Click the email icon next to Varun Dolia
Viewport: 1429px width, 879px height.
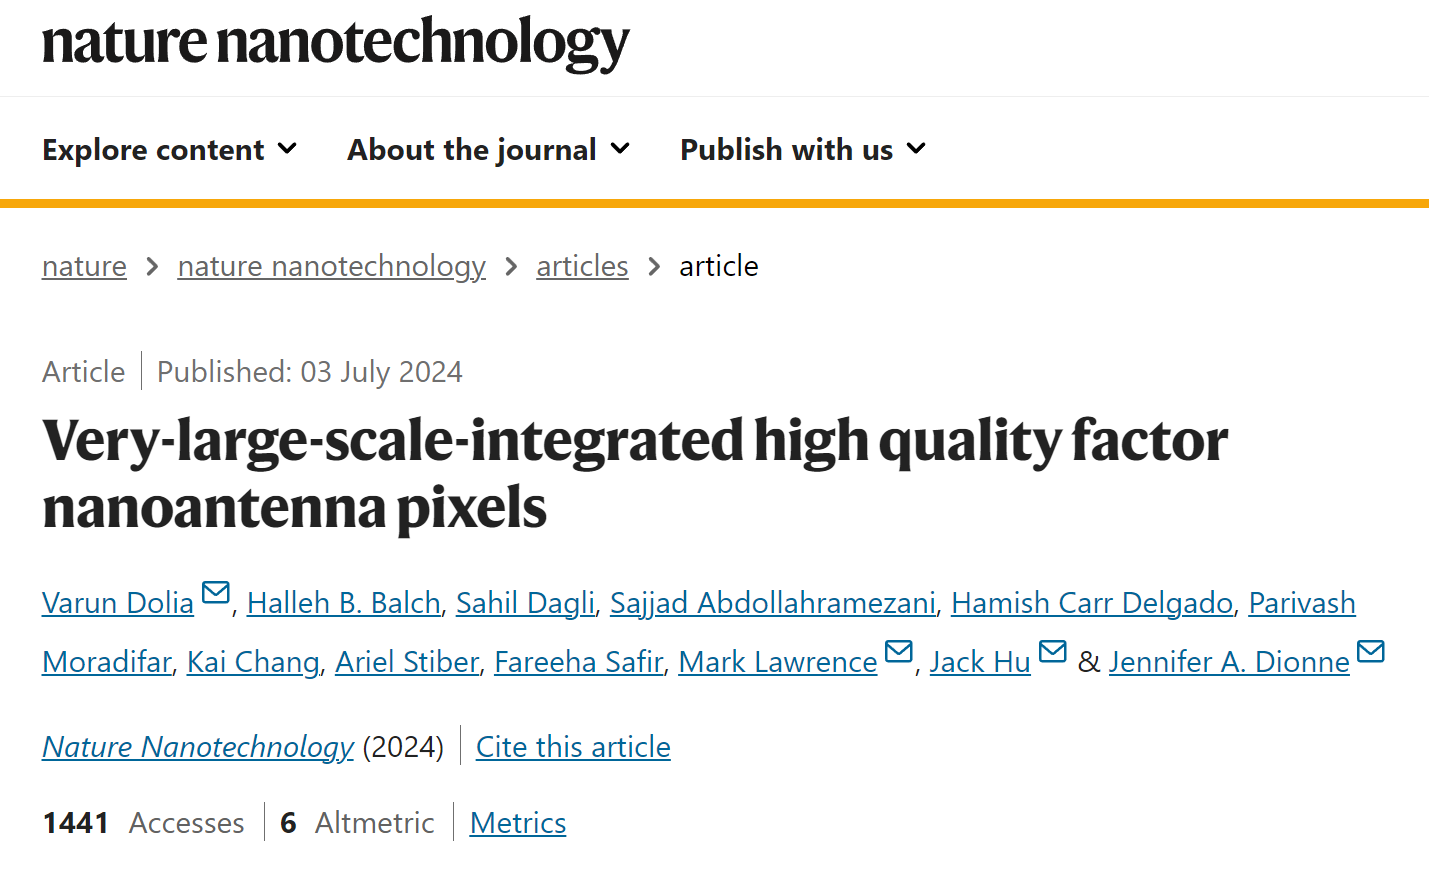[215, 593]
